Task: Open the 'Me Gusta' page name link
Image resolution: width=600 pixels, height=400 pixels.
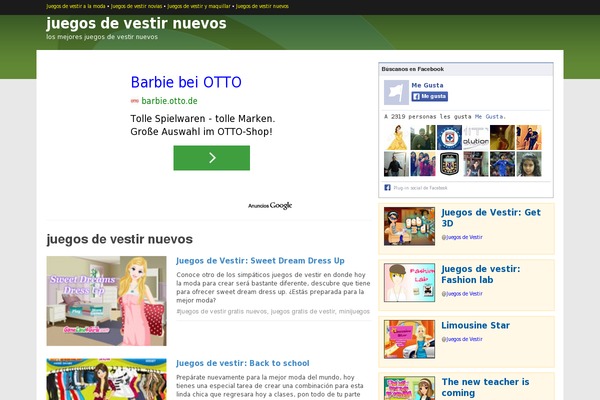Action: coord(427,85)
